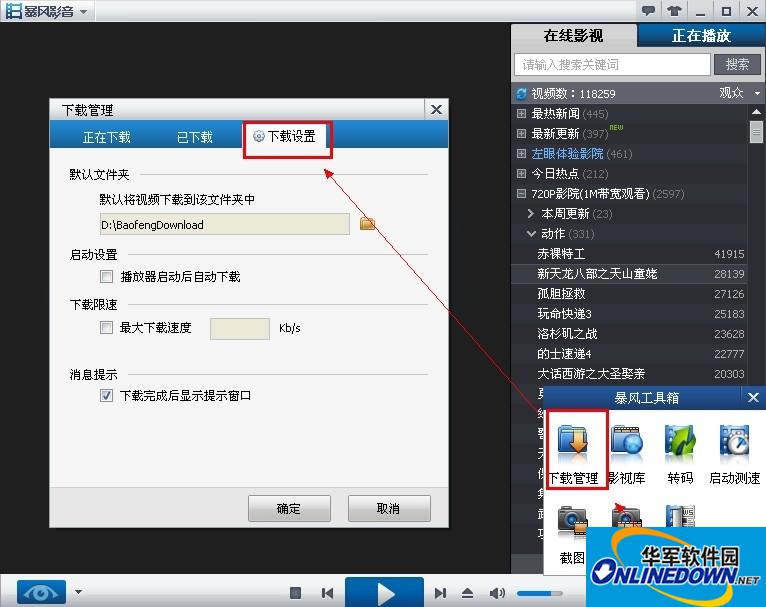Collapse the 720P影院 category
The image size is (766, 607).
pos(522,193)
